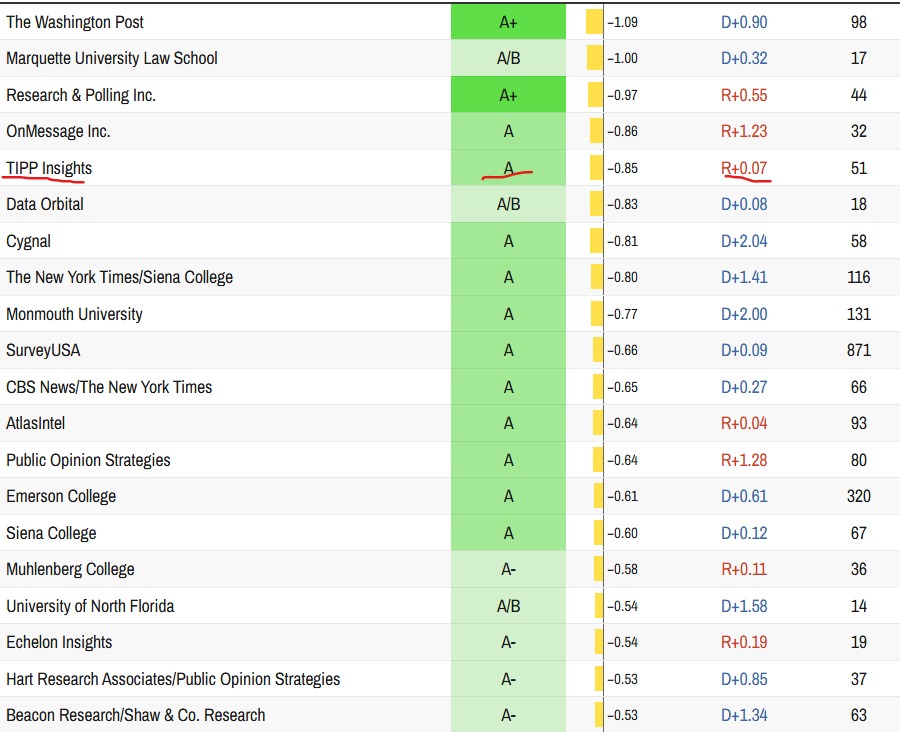Click D+1.41 bias for NYT/Siena College

tap(744, 277)
